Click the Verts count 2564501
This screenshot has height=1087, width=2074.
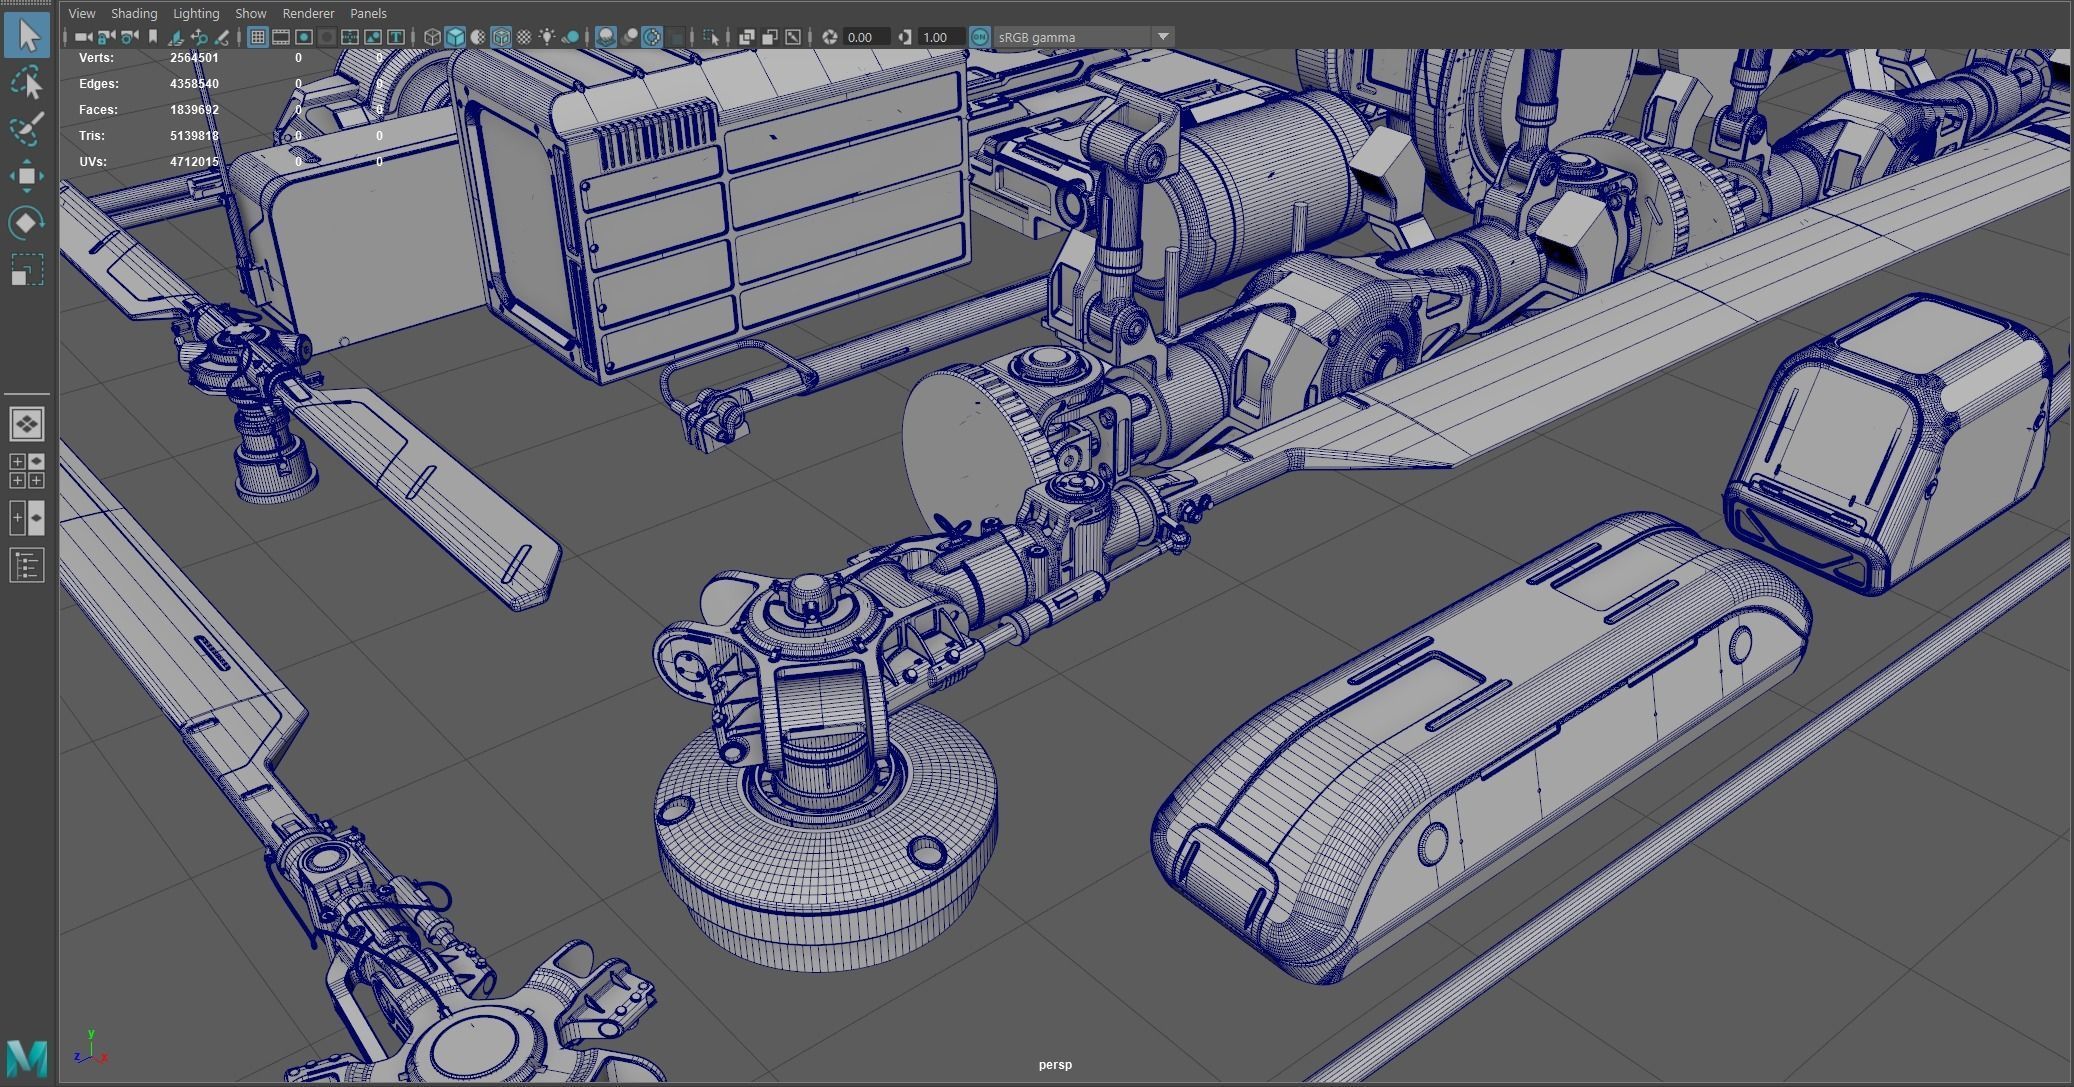194,58
